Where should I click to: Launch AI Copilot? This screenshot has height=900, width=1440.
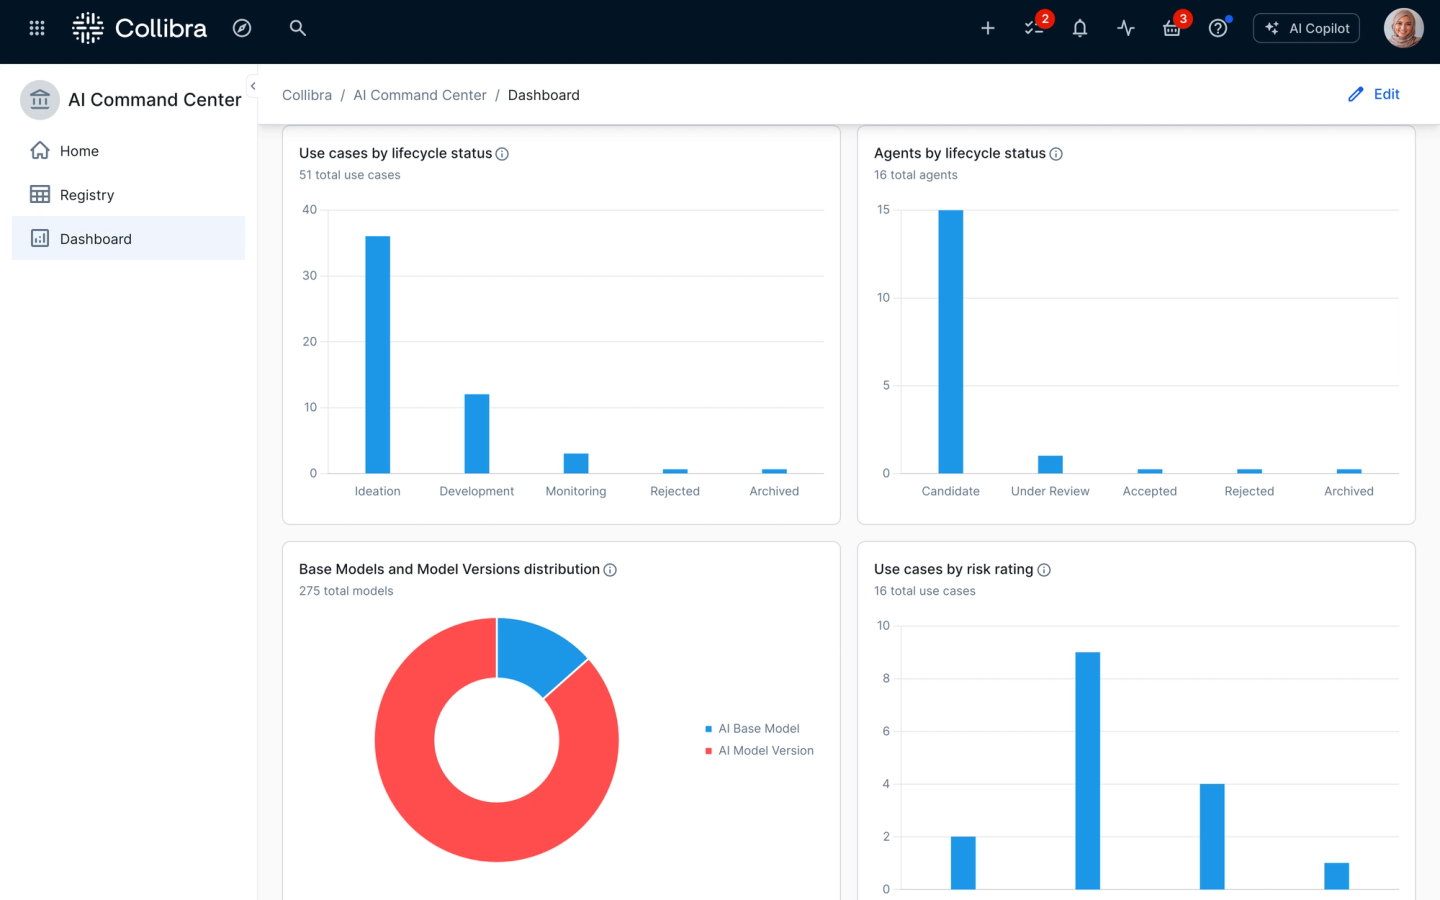click(x=1306, y=27)
